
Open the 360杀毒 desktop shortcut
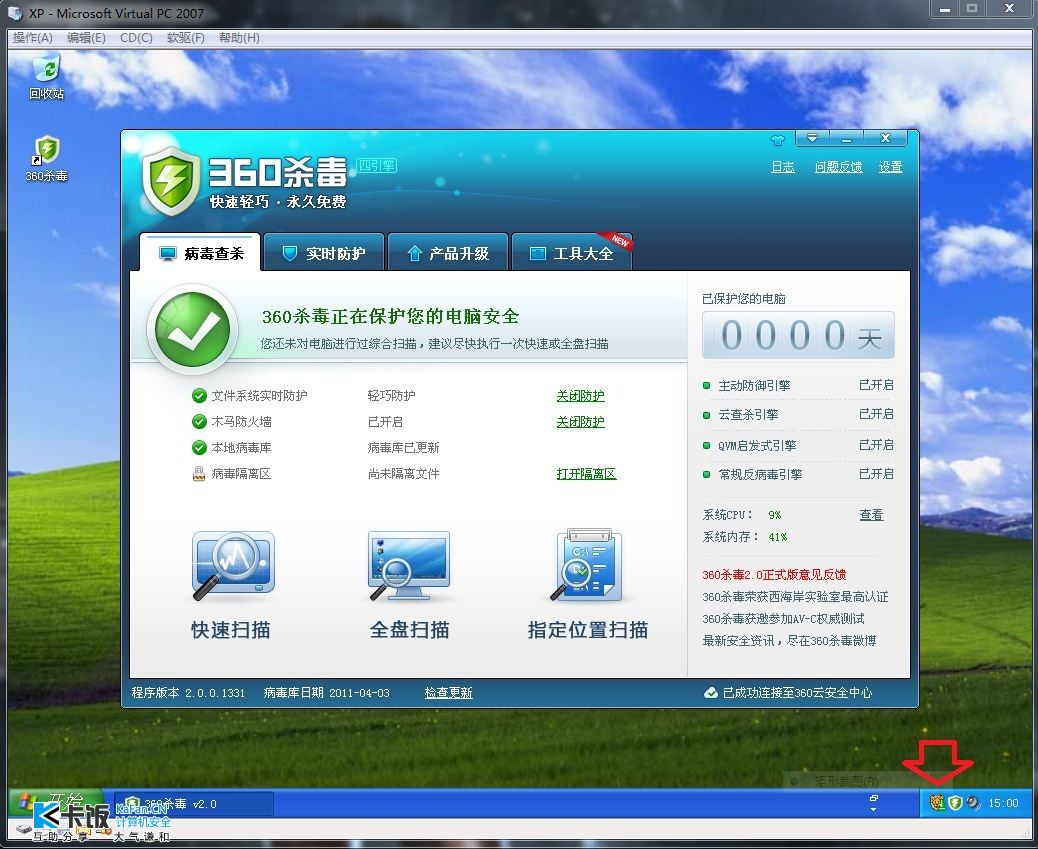(x=46, y=158)
